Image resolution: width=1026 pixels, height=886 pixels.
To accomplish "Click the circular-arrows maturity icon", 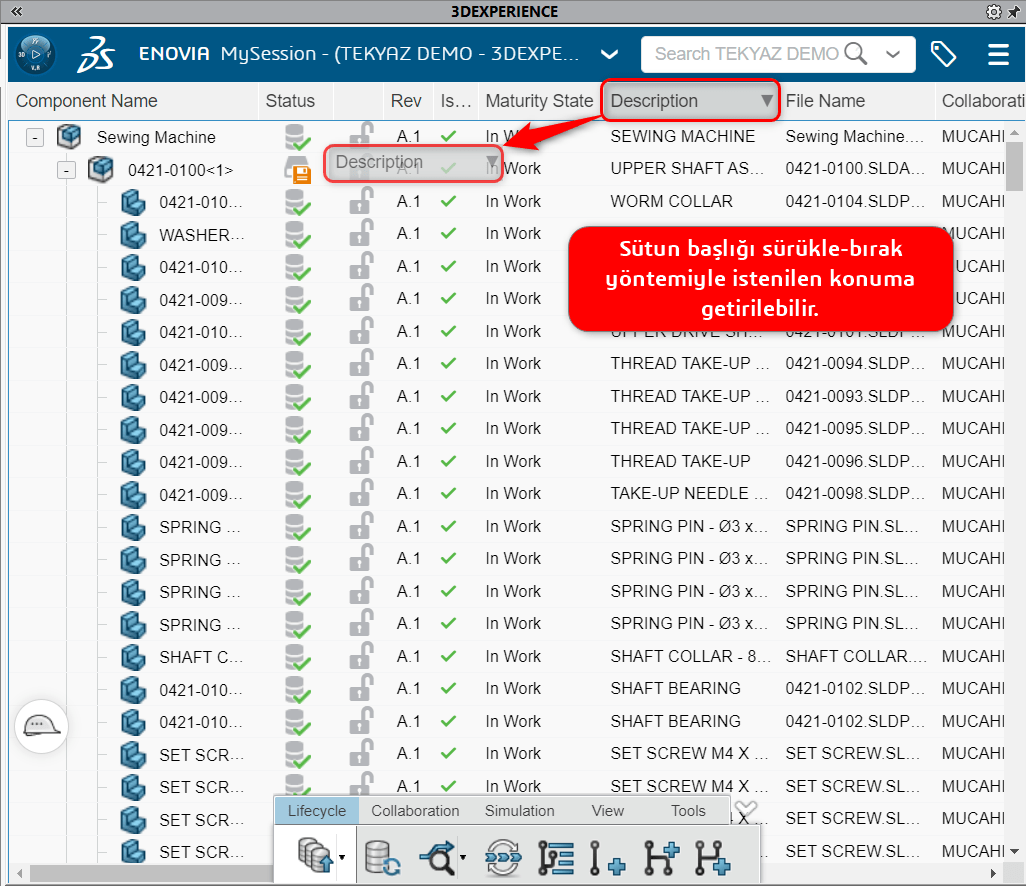I will [x=503, y=857].
